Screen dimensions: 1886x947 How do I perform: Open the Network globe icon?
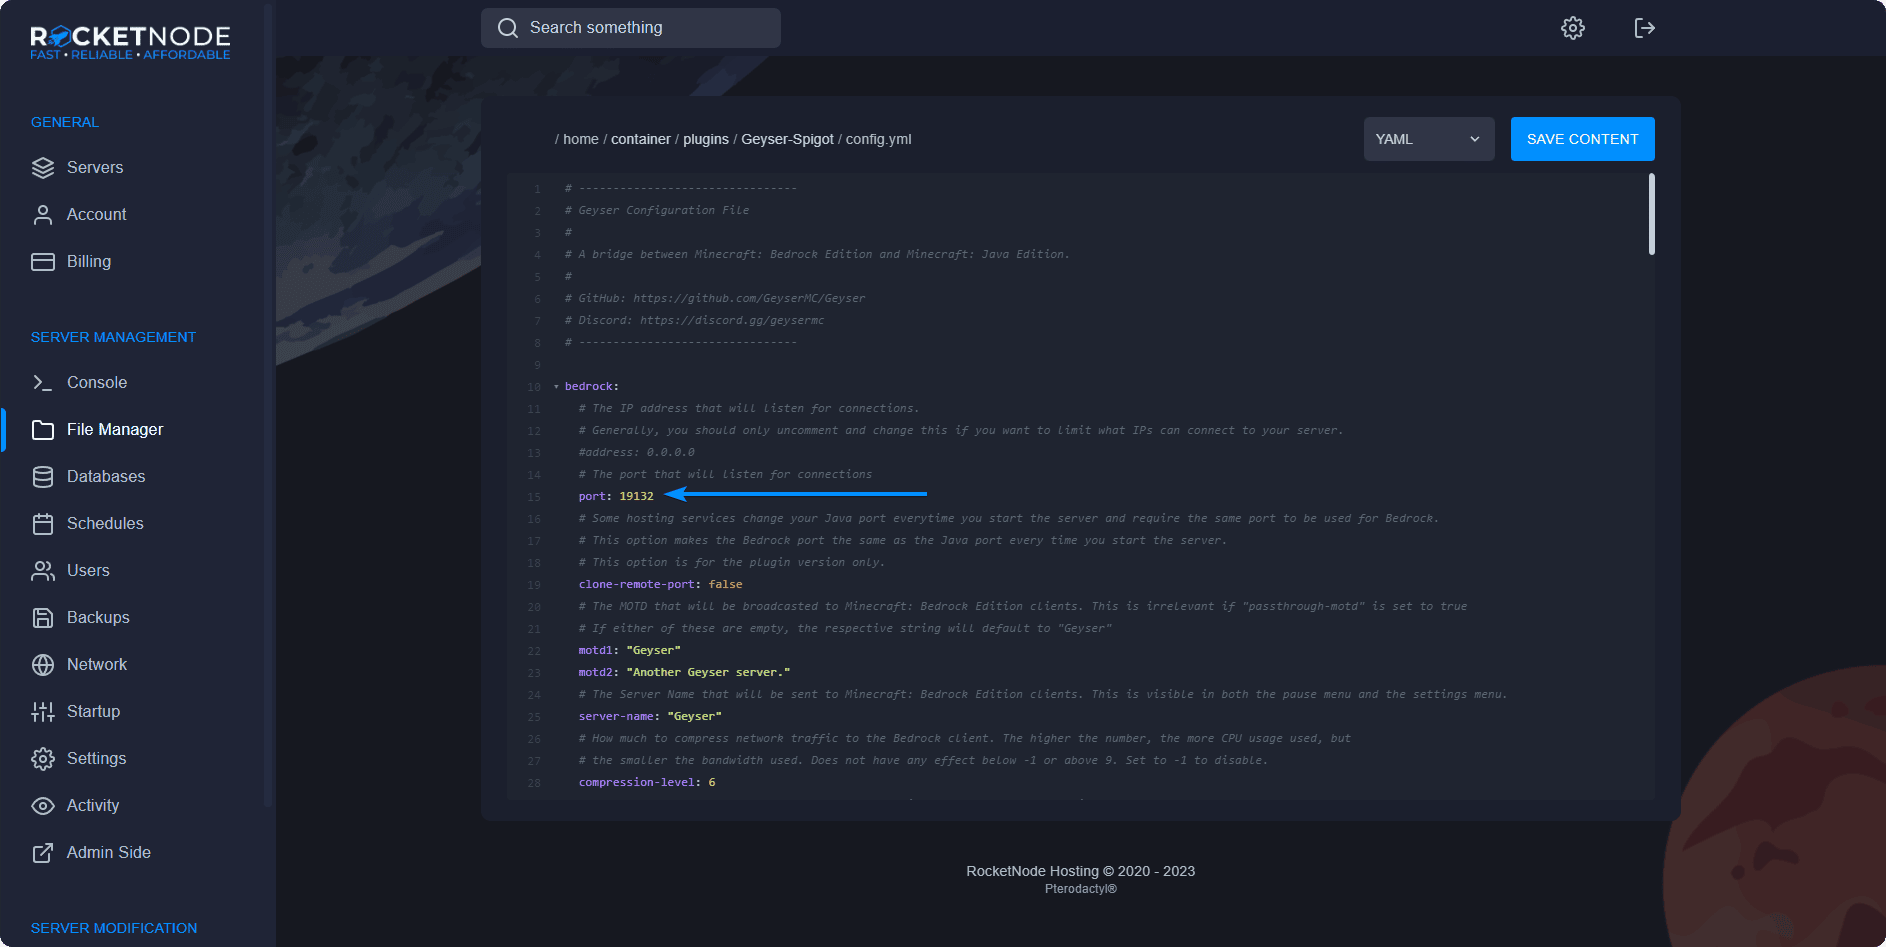tap(43, 665)
